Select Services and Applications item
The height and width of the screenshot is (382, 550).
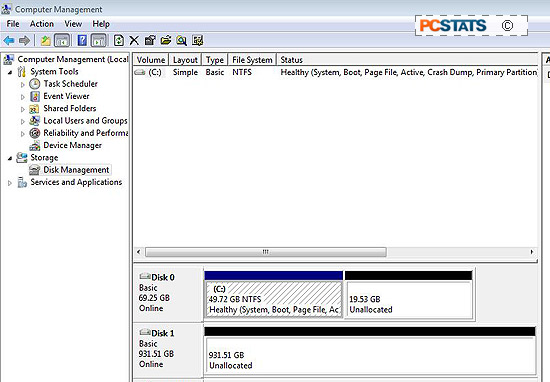coord(76,182)
